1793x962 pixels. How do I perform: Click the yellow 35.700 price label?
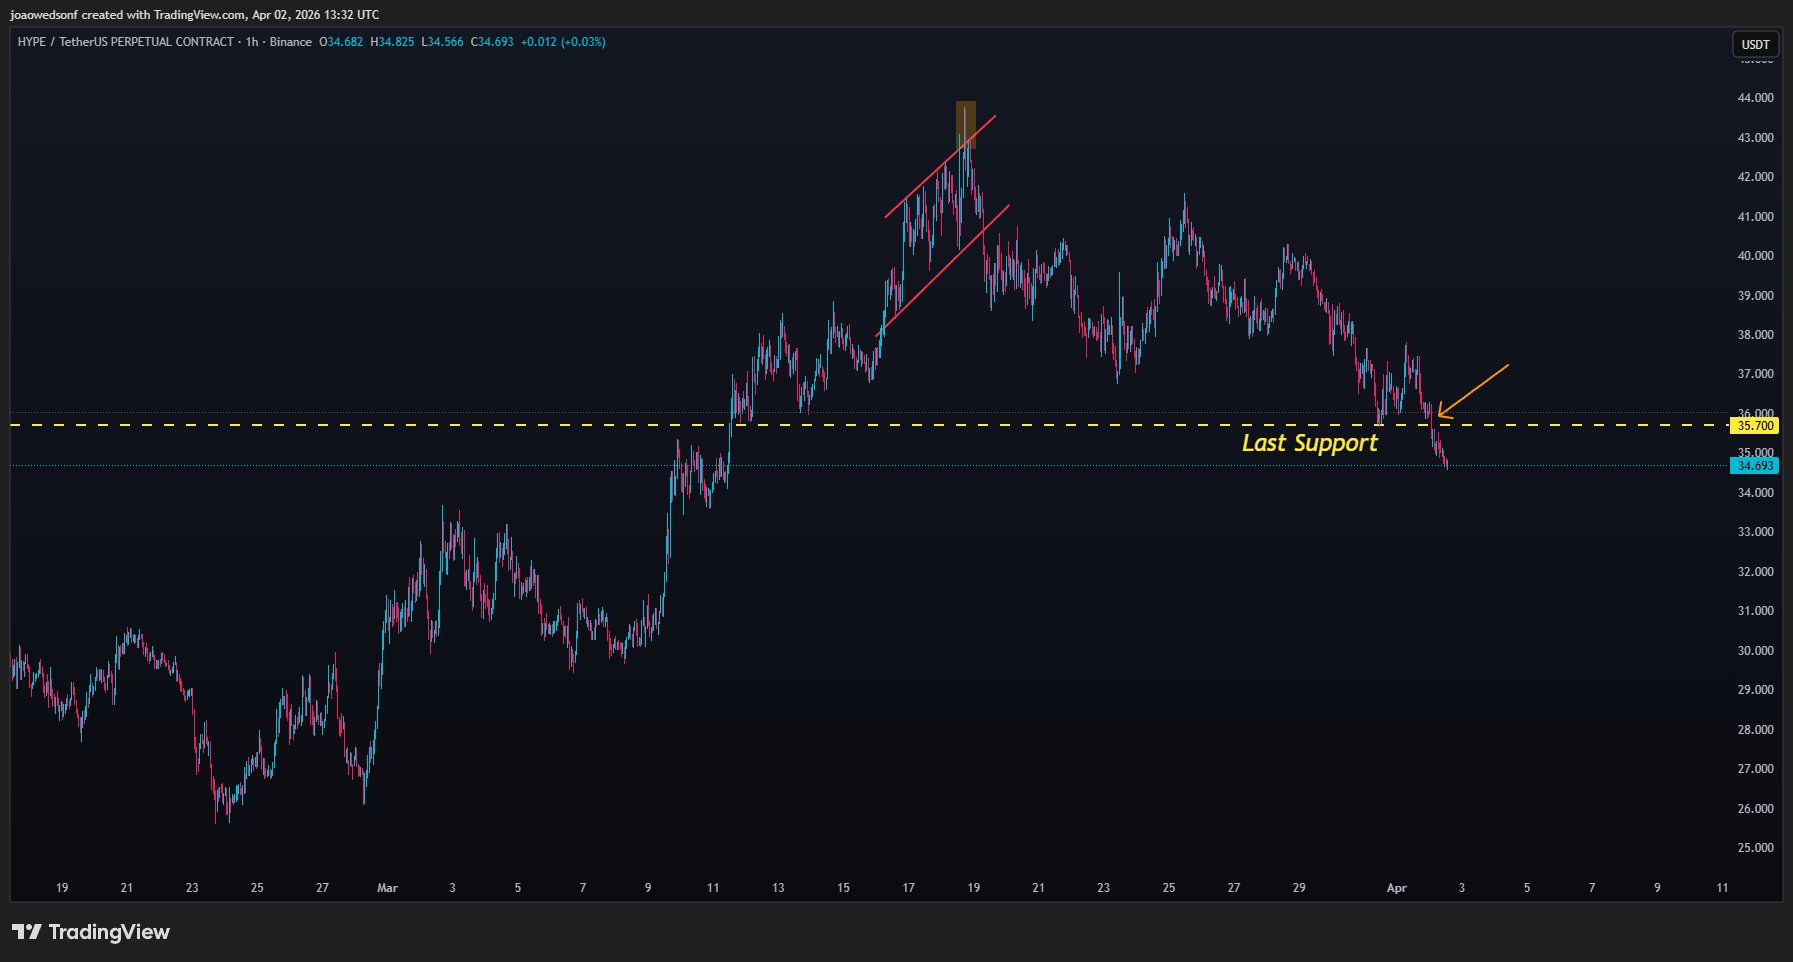point(1755,426)
